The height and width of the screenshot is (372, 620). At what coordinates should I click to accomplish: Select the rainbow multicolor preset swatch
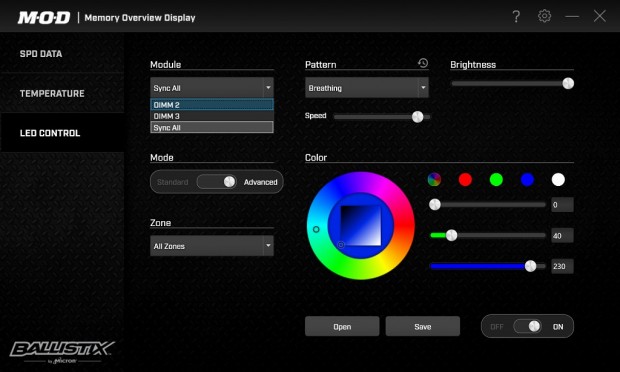tap(434, 179)
